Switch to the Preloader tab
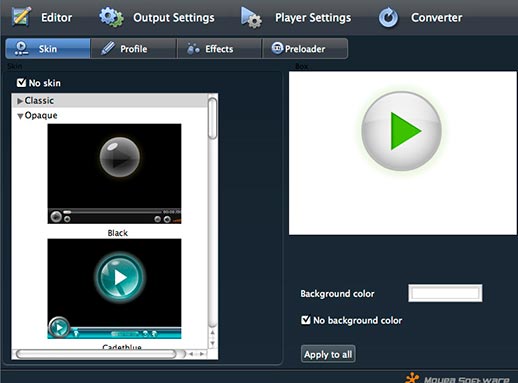The height and width of the screenshot is (383, 518). (305, 49)
